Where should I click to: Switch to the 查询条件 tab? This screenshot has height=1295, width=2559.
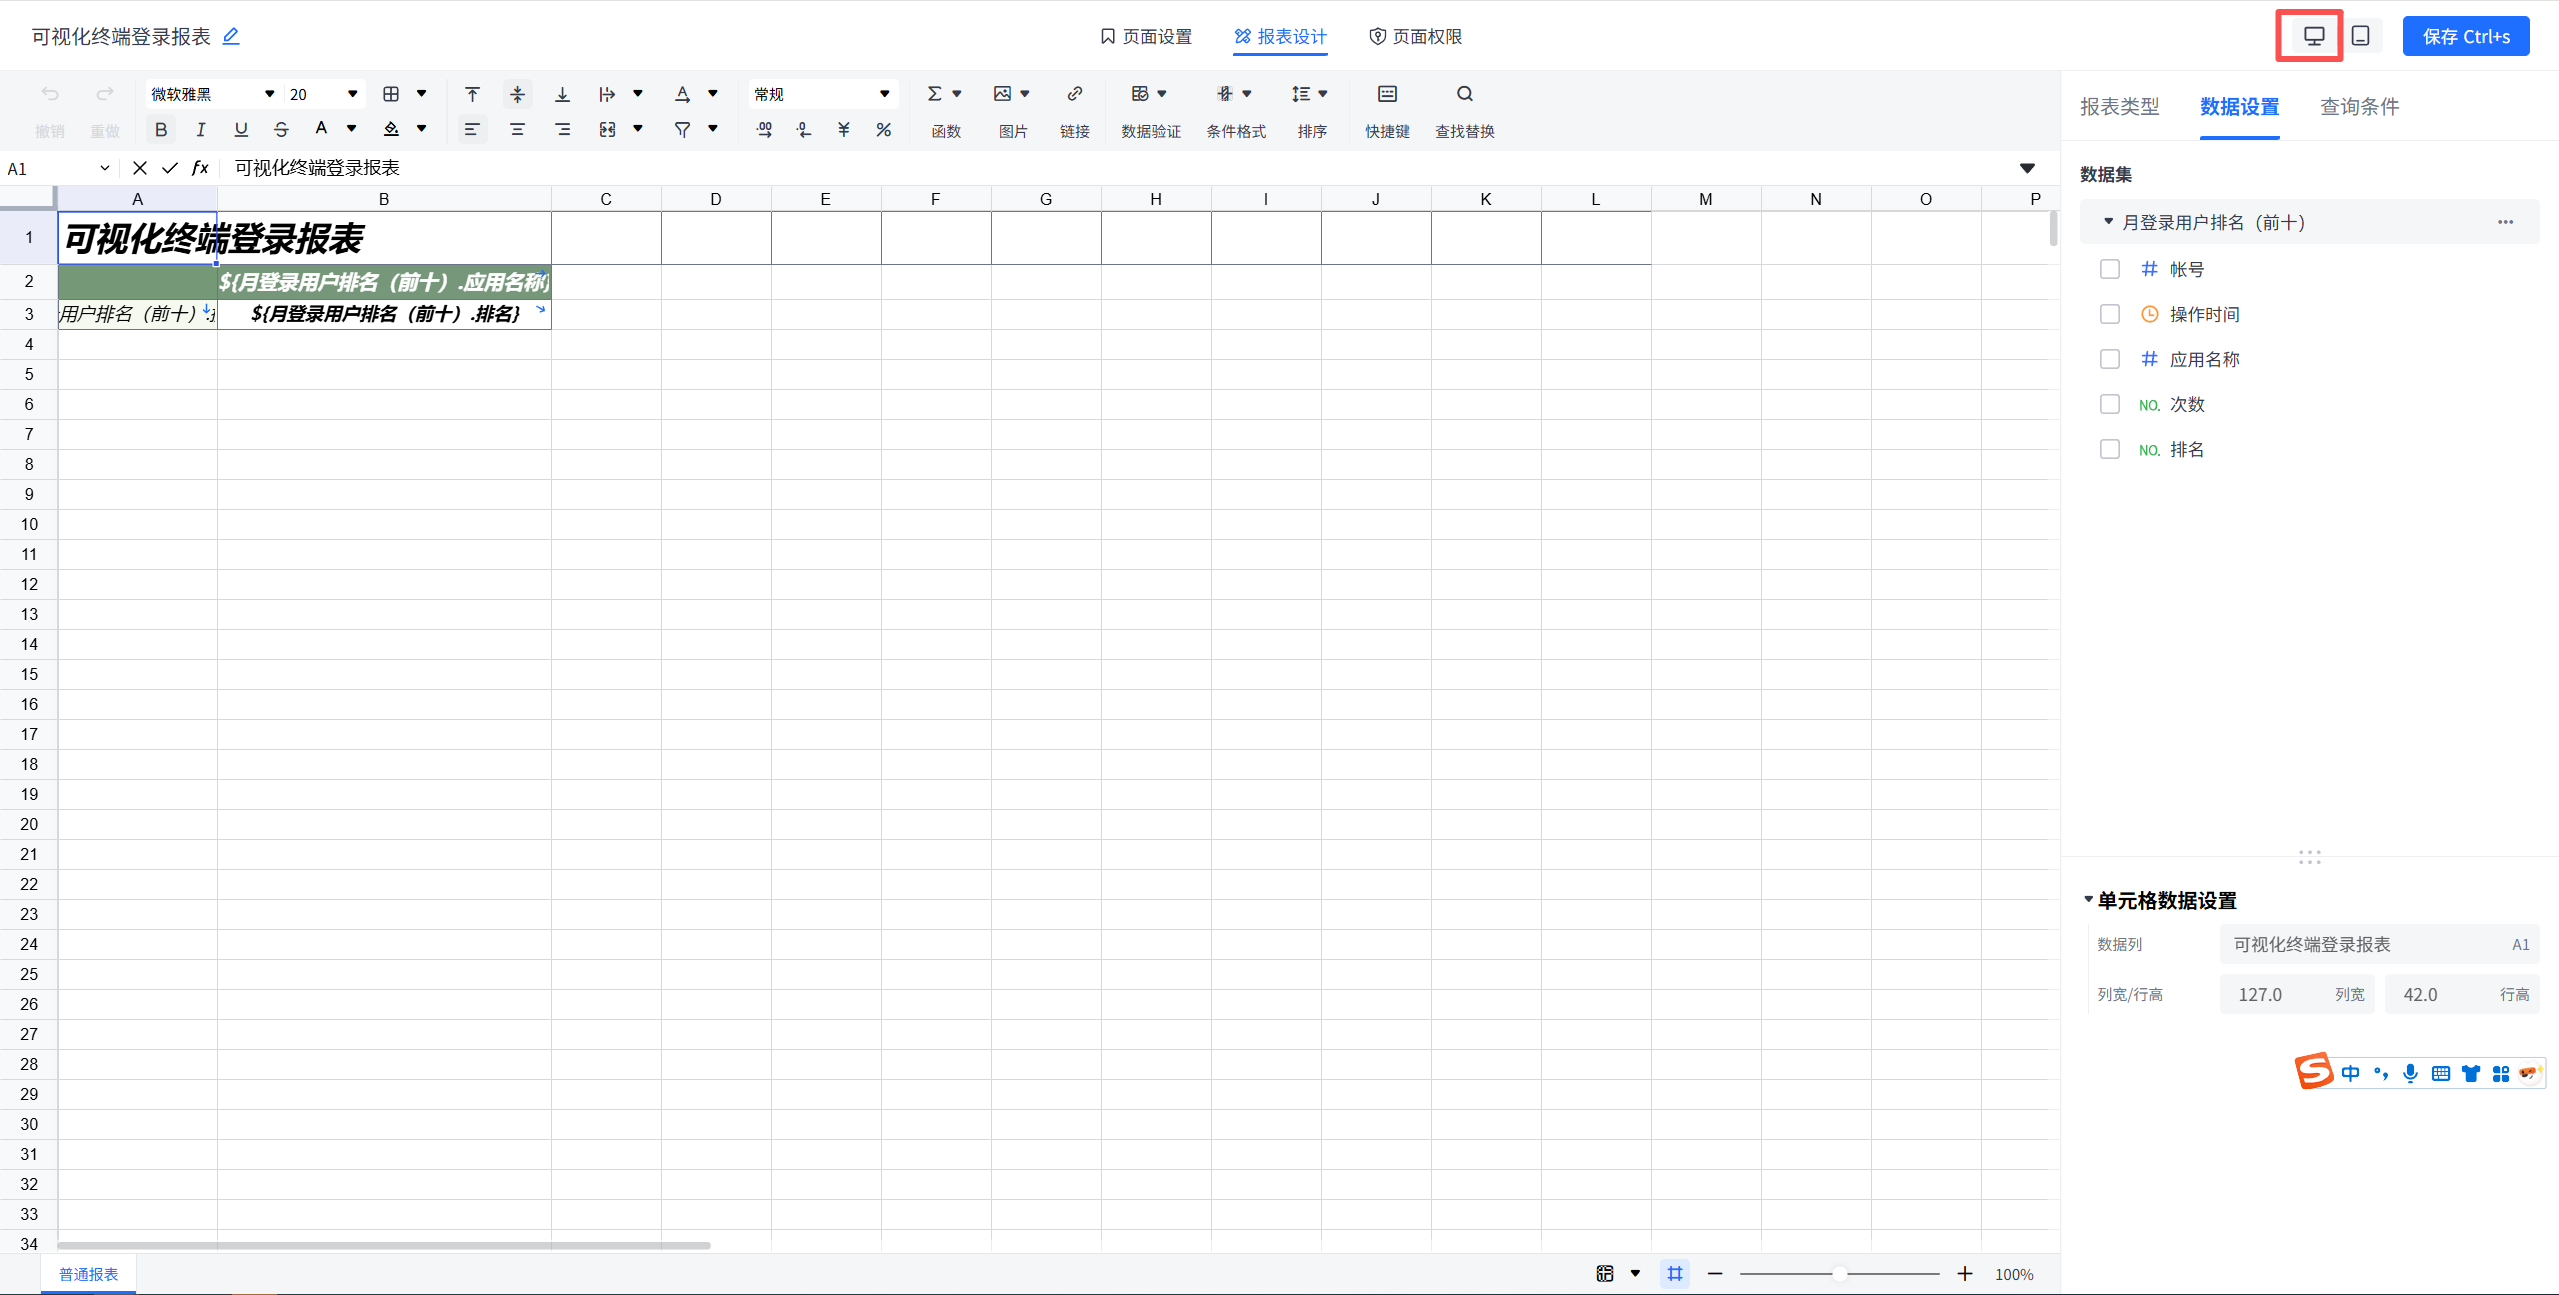(2359, 107)
